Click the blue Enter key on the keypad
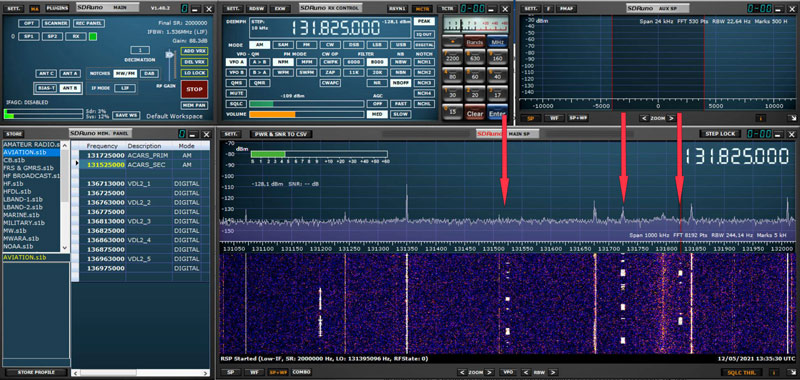This screenshot has height=380, width=800. (x=498, y=113)
